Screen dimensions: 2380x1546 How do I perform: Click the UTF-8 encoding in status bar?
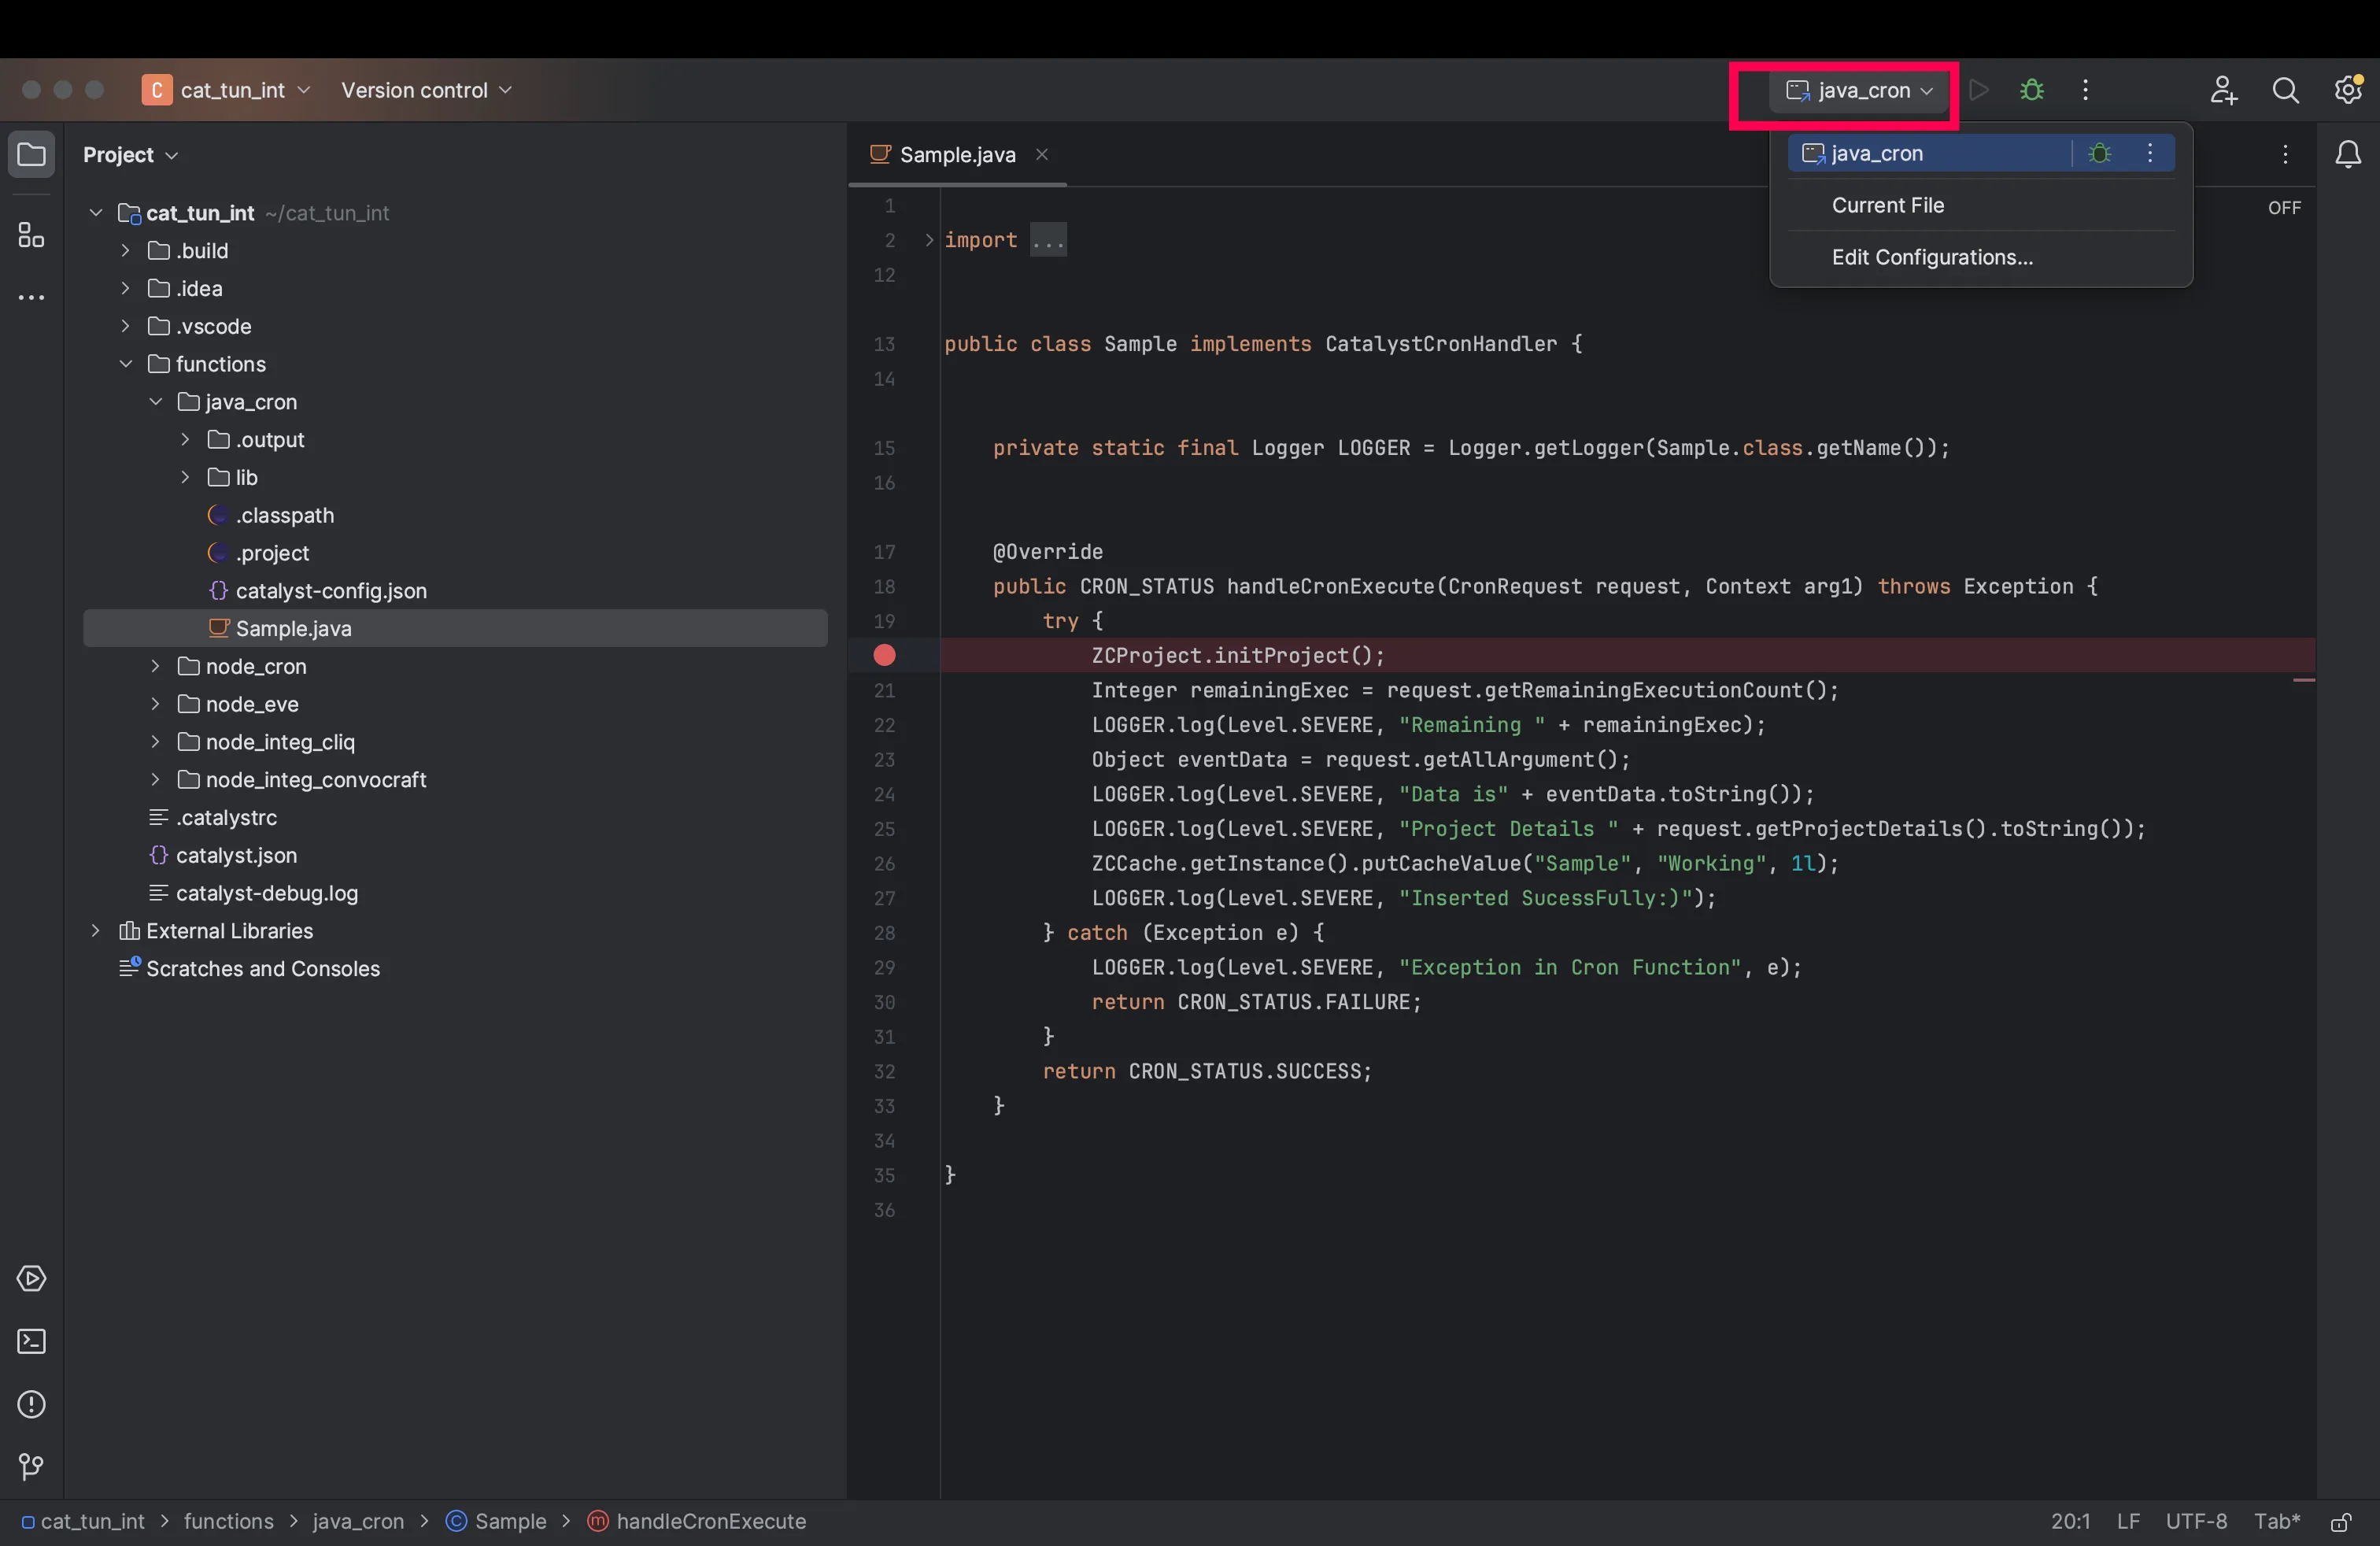pyautogui.click(x=2196, y=1521)
